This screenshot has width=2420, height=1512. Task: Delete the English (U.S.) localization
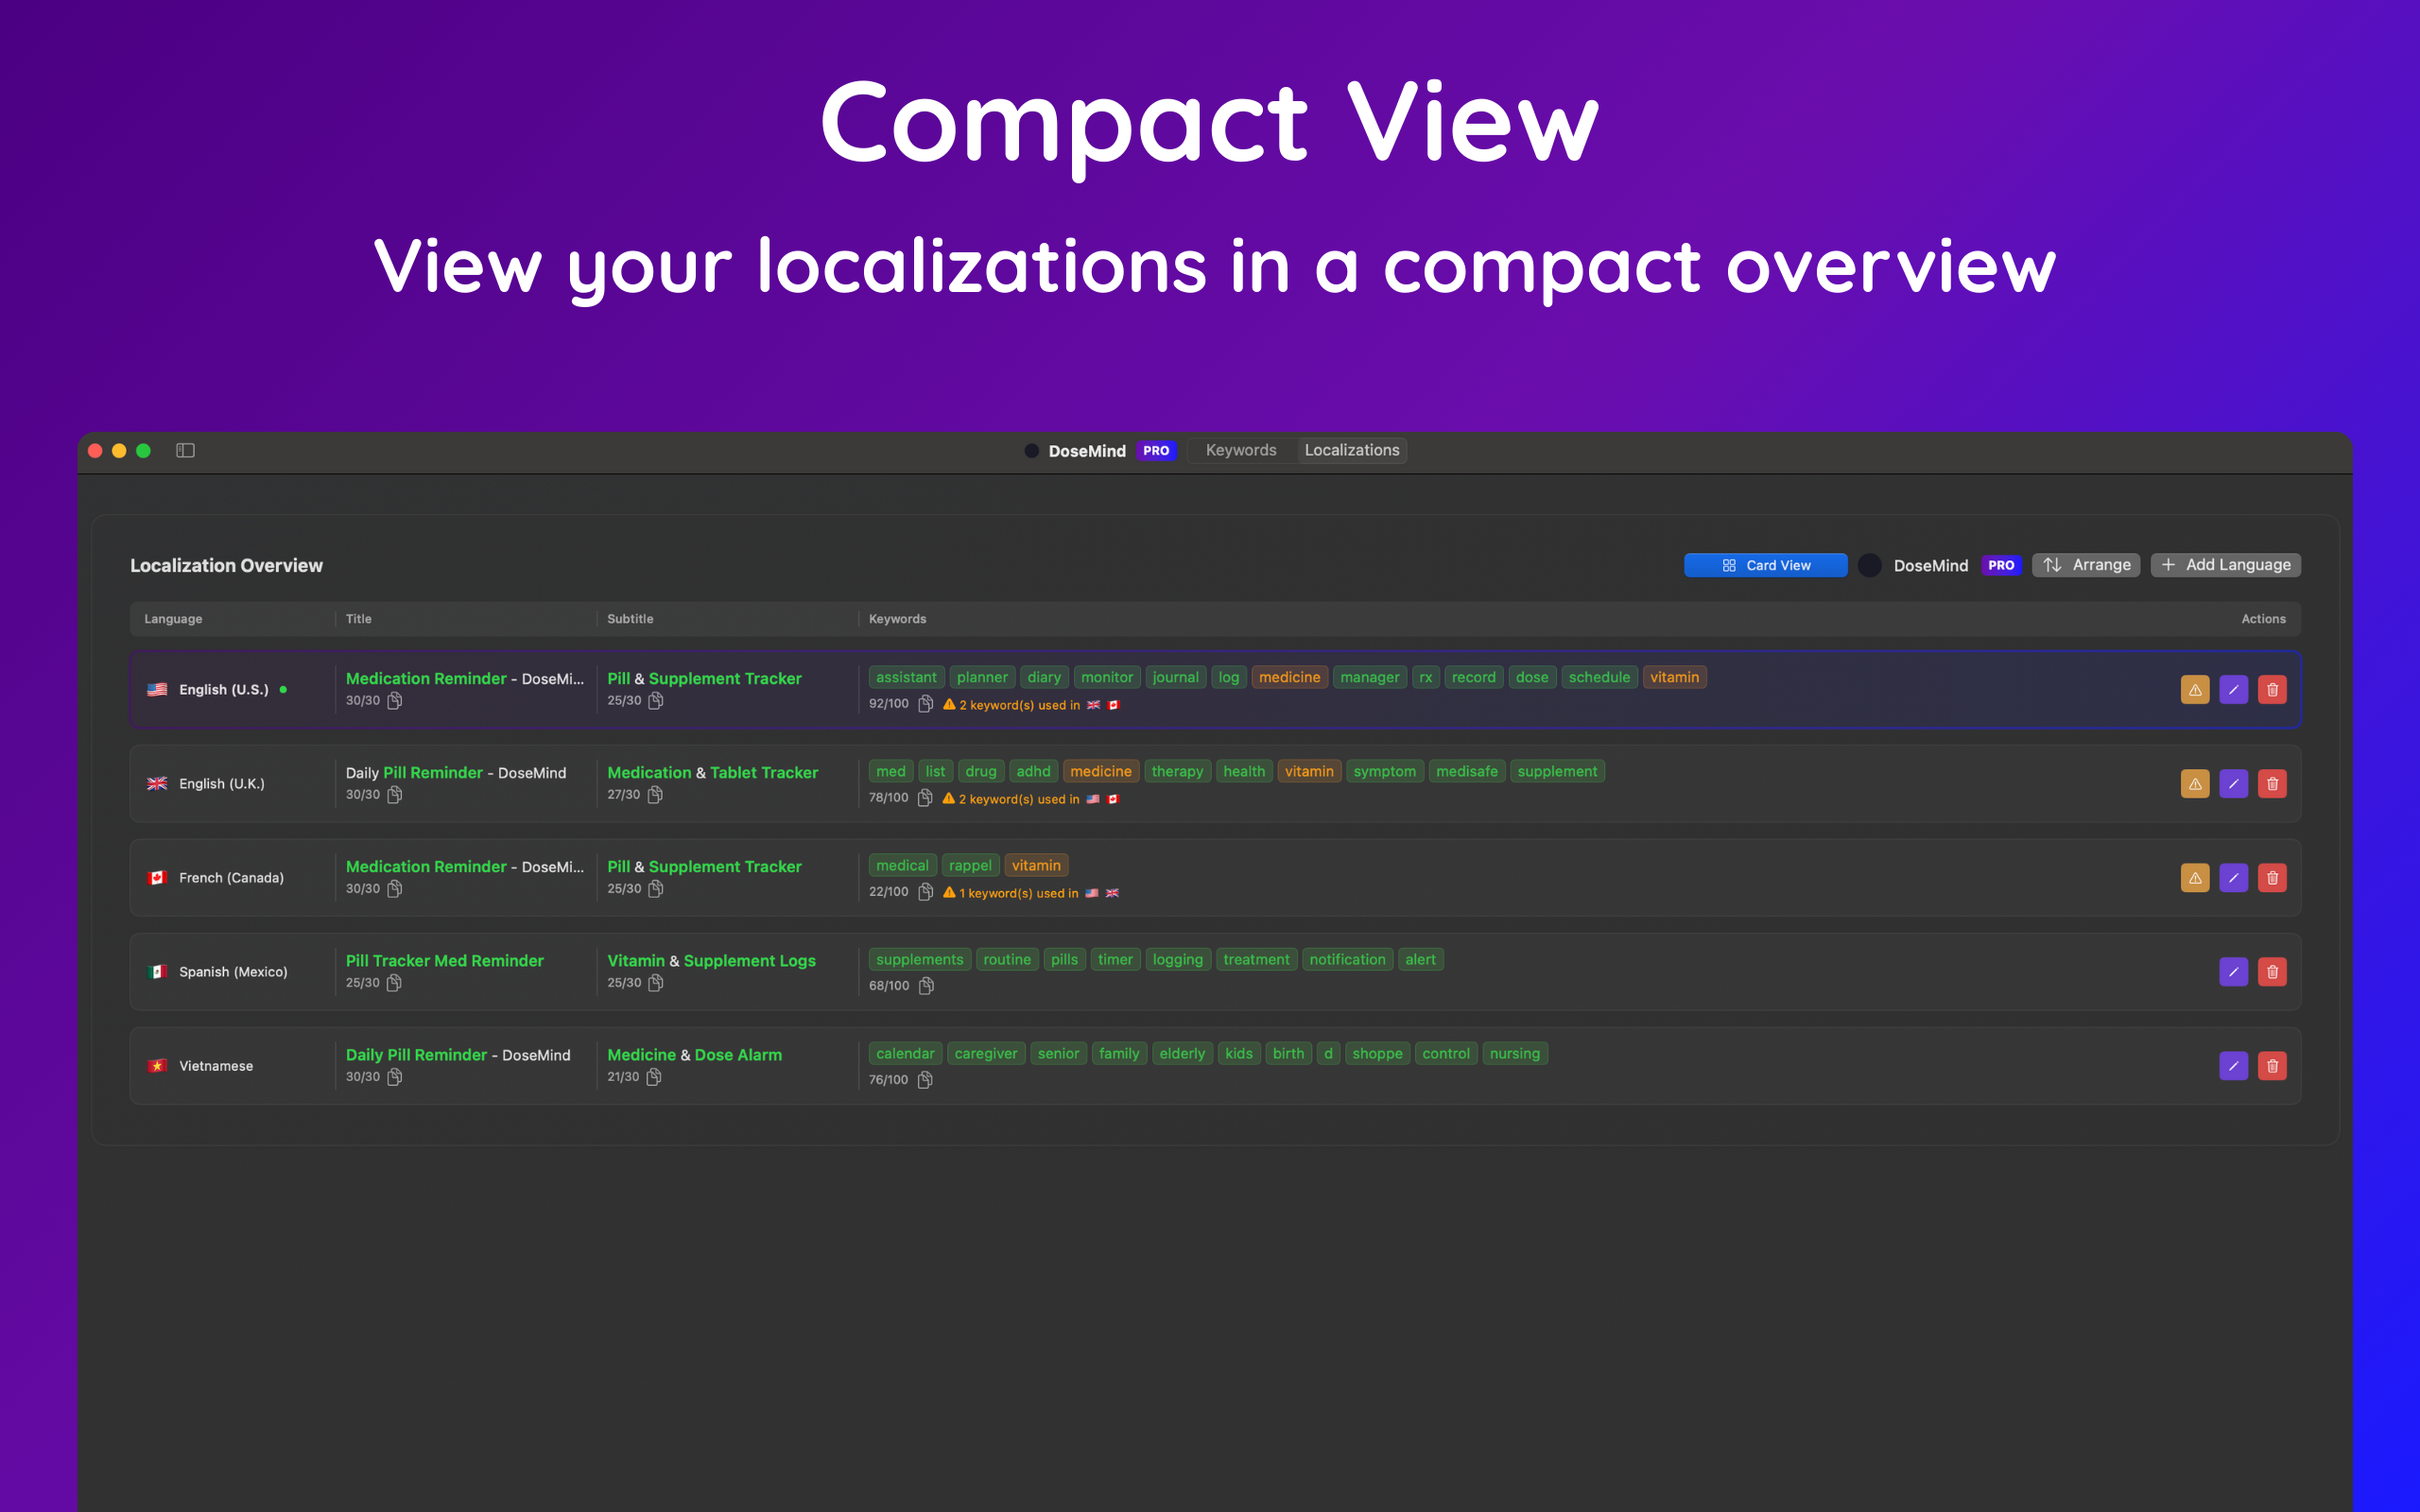point(2272,690)
